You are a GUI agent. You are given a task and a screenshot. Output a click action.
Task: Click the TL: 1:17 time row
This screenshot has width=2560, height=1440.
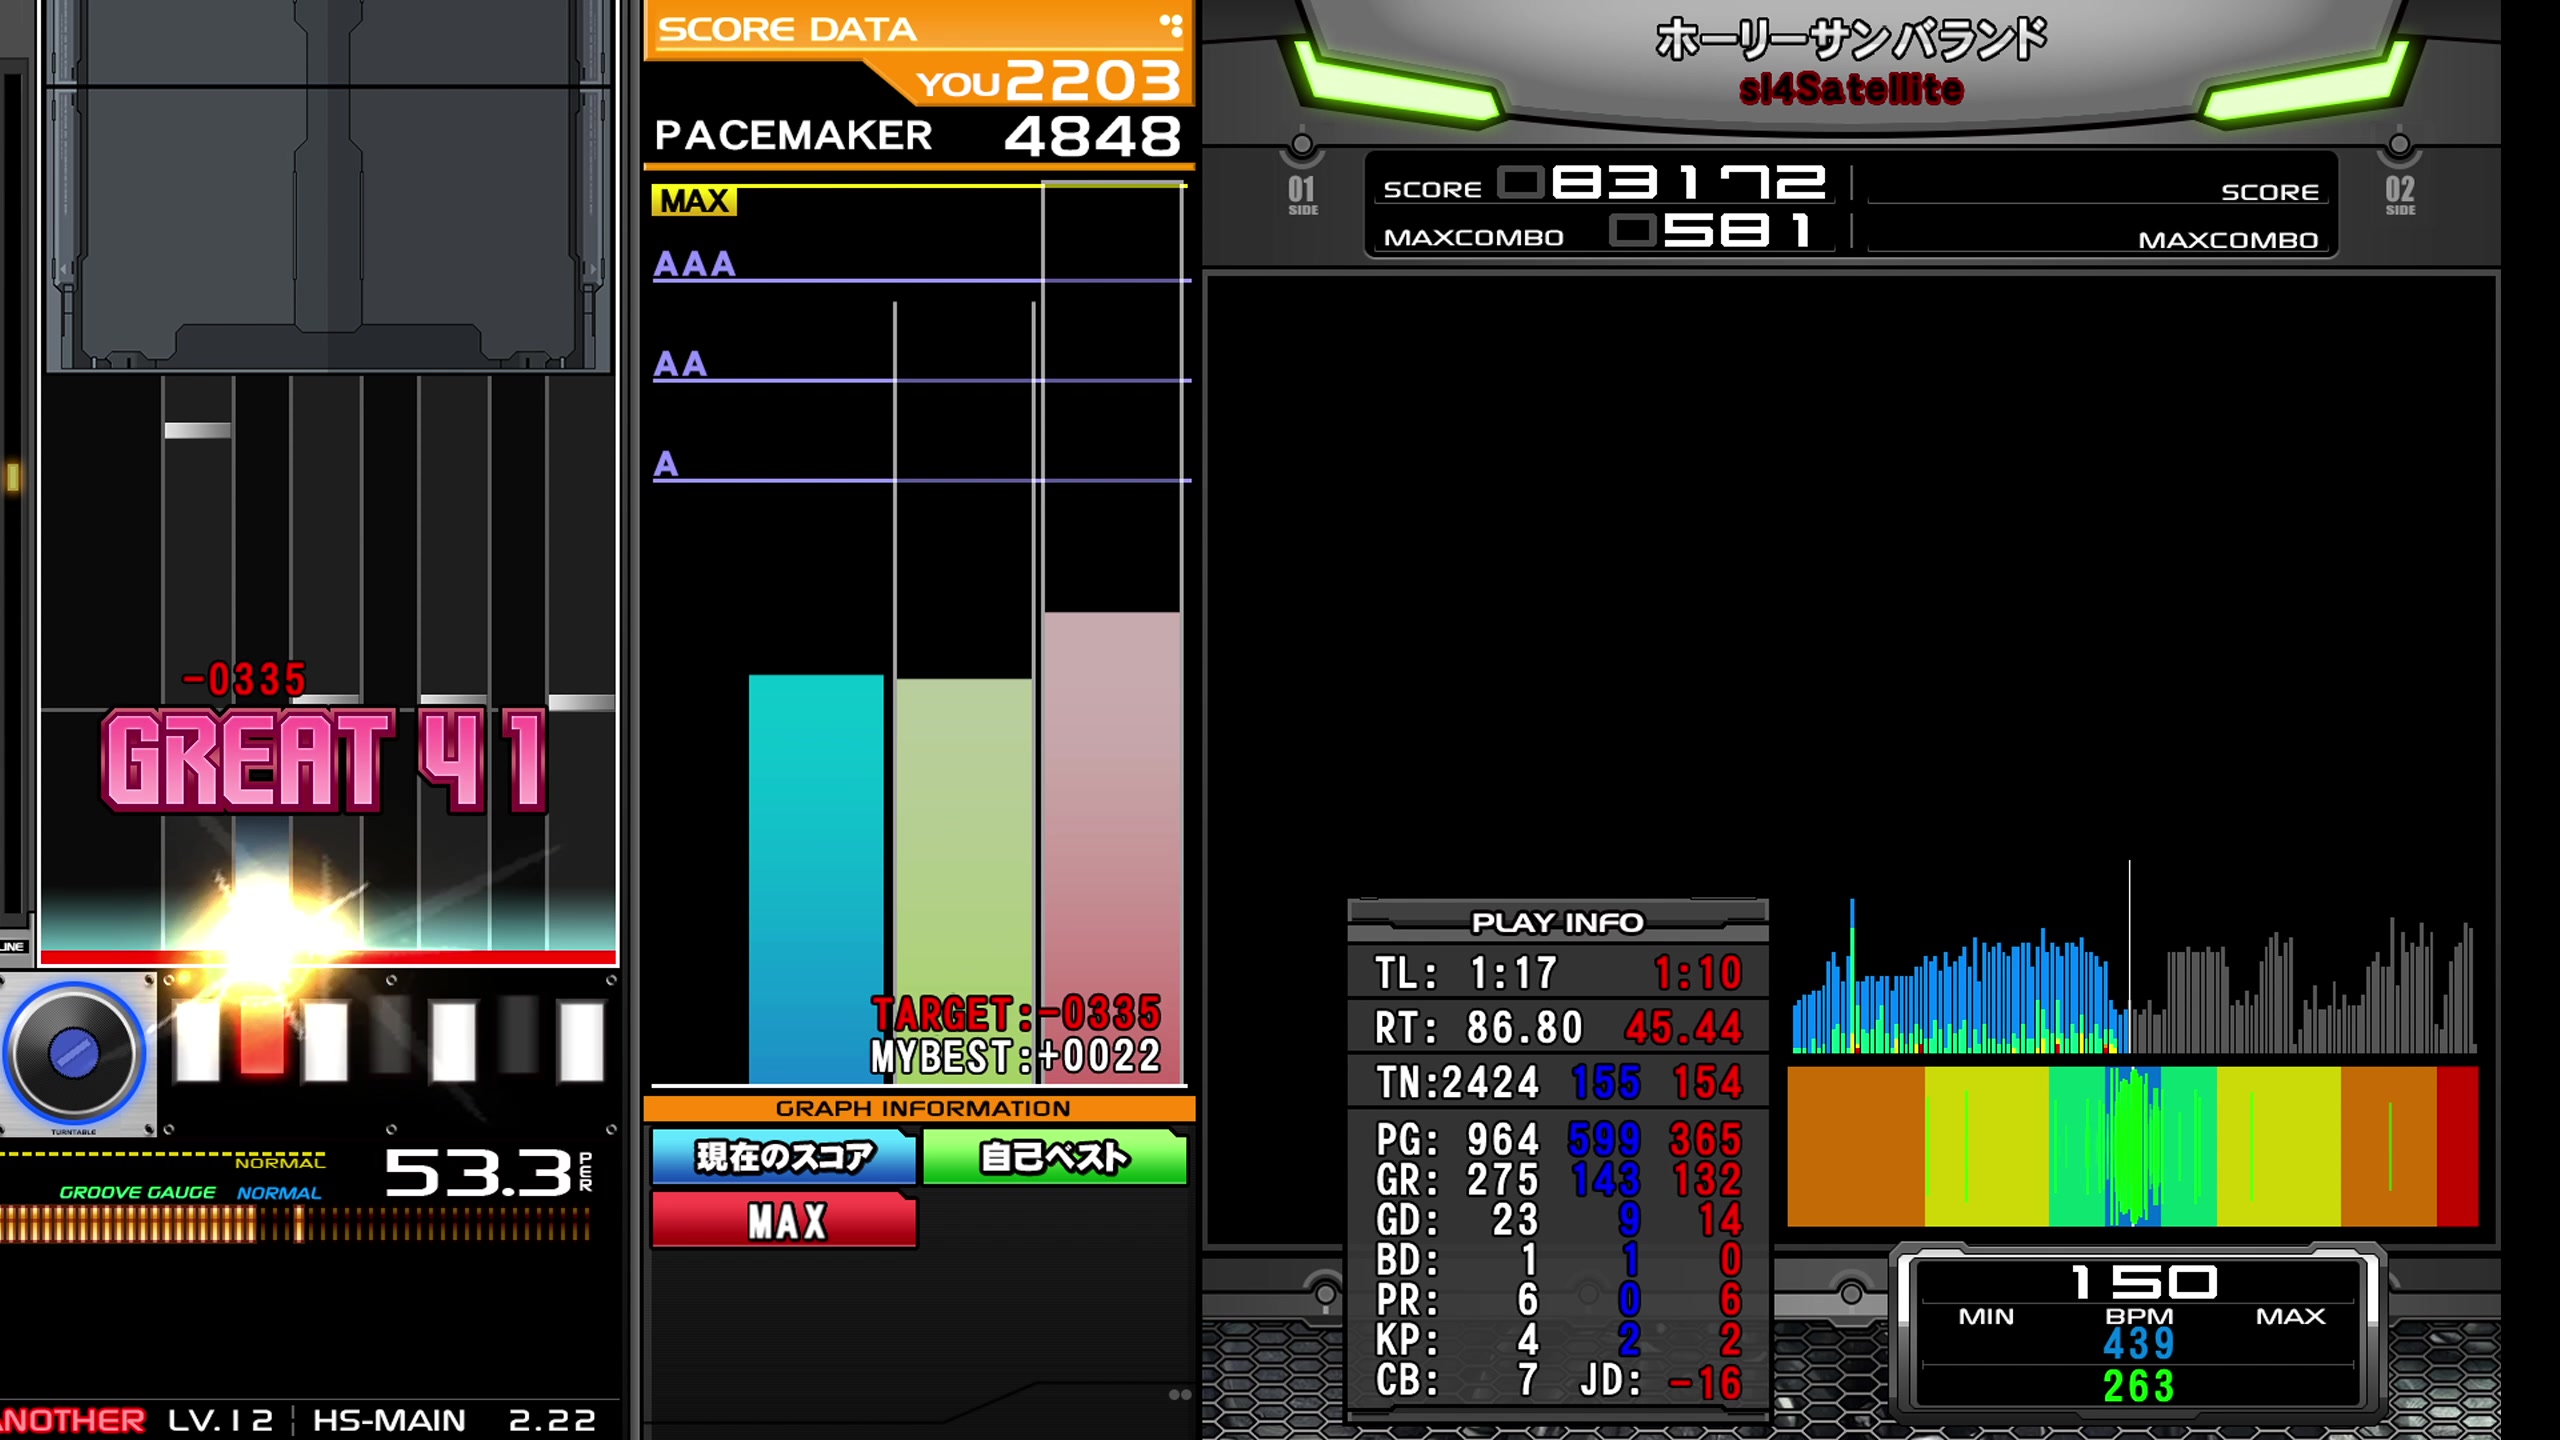1558,972
